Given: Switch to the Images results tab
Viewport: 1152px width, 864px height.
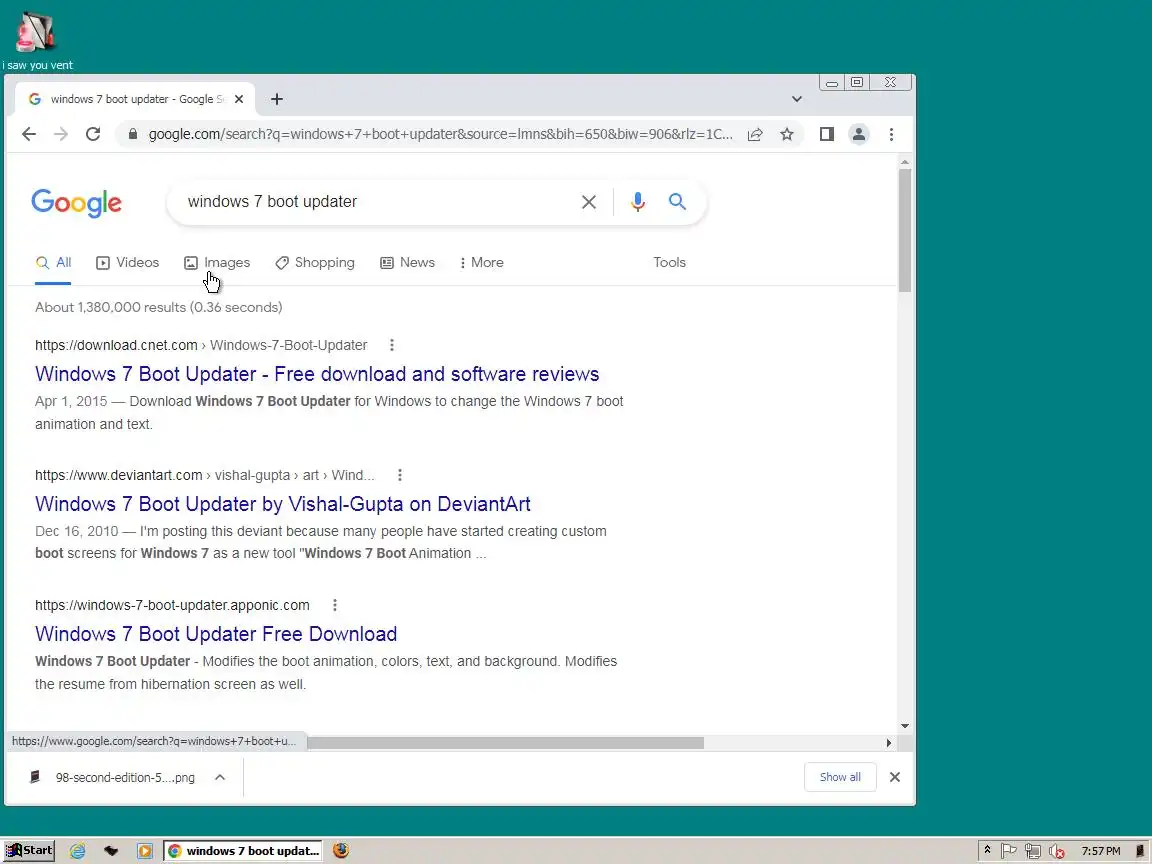Looking at the screenshot, I should coord(217,263).
